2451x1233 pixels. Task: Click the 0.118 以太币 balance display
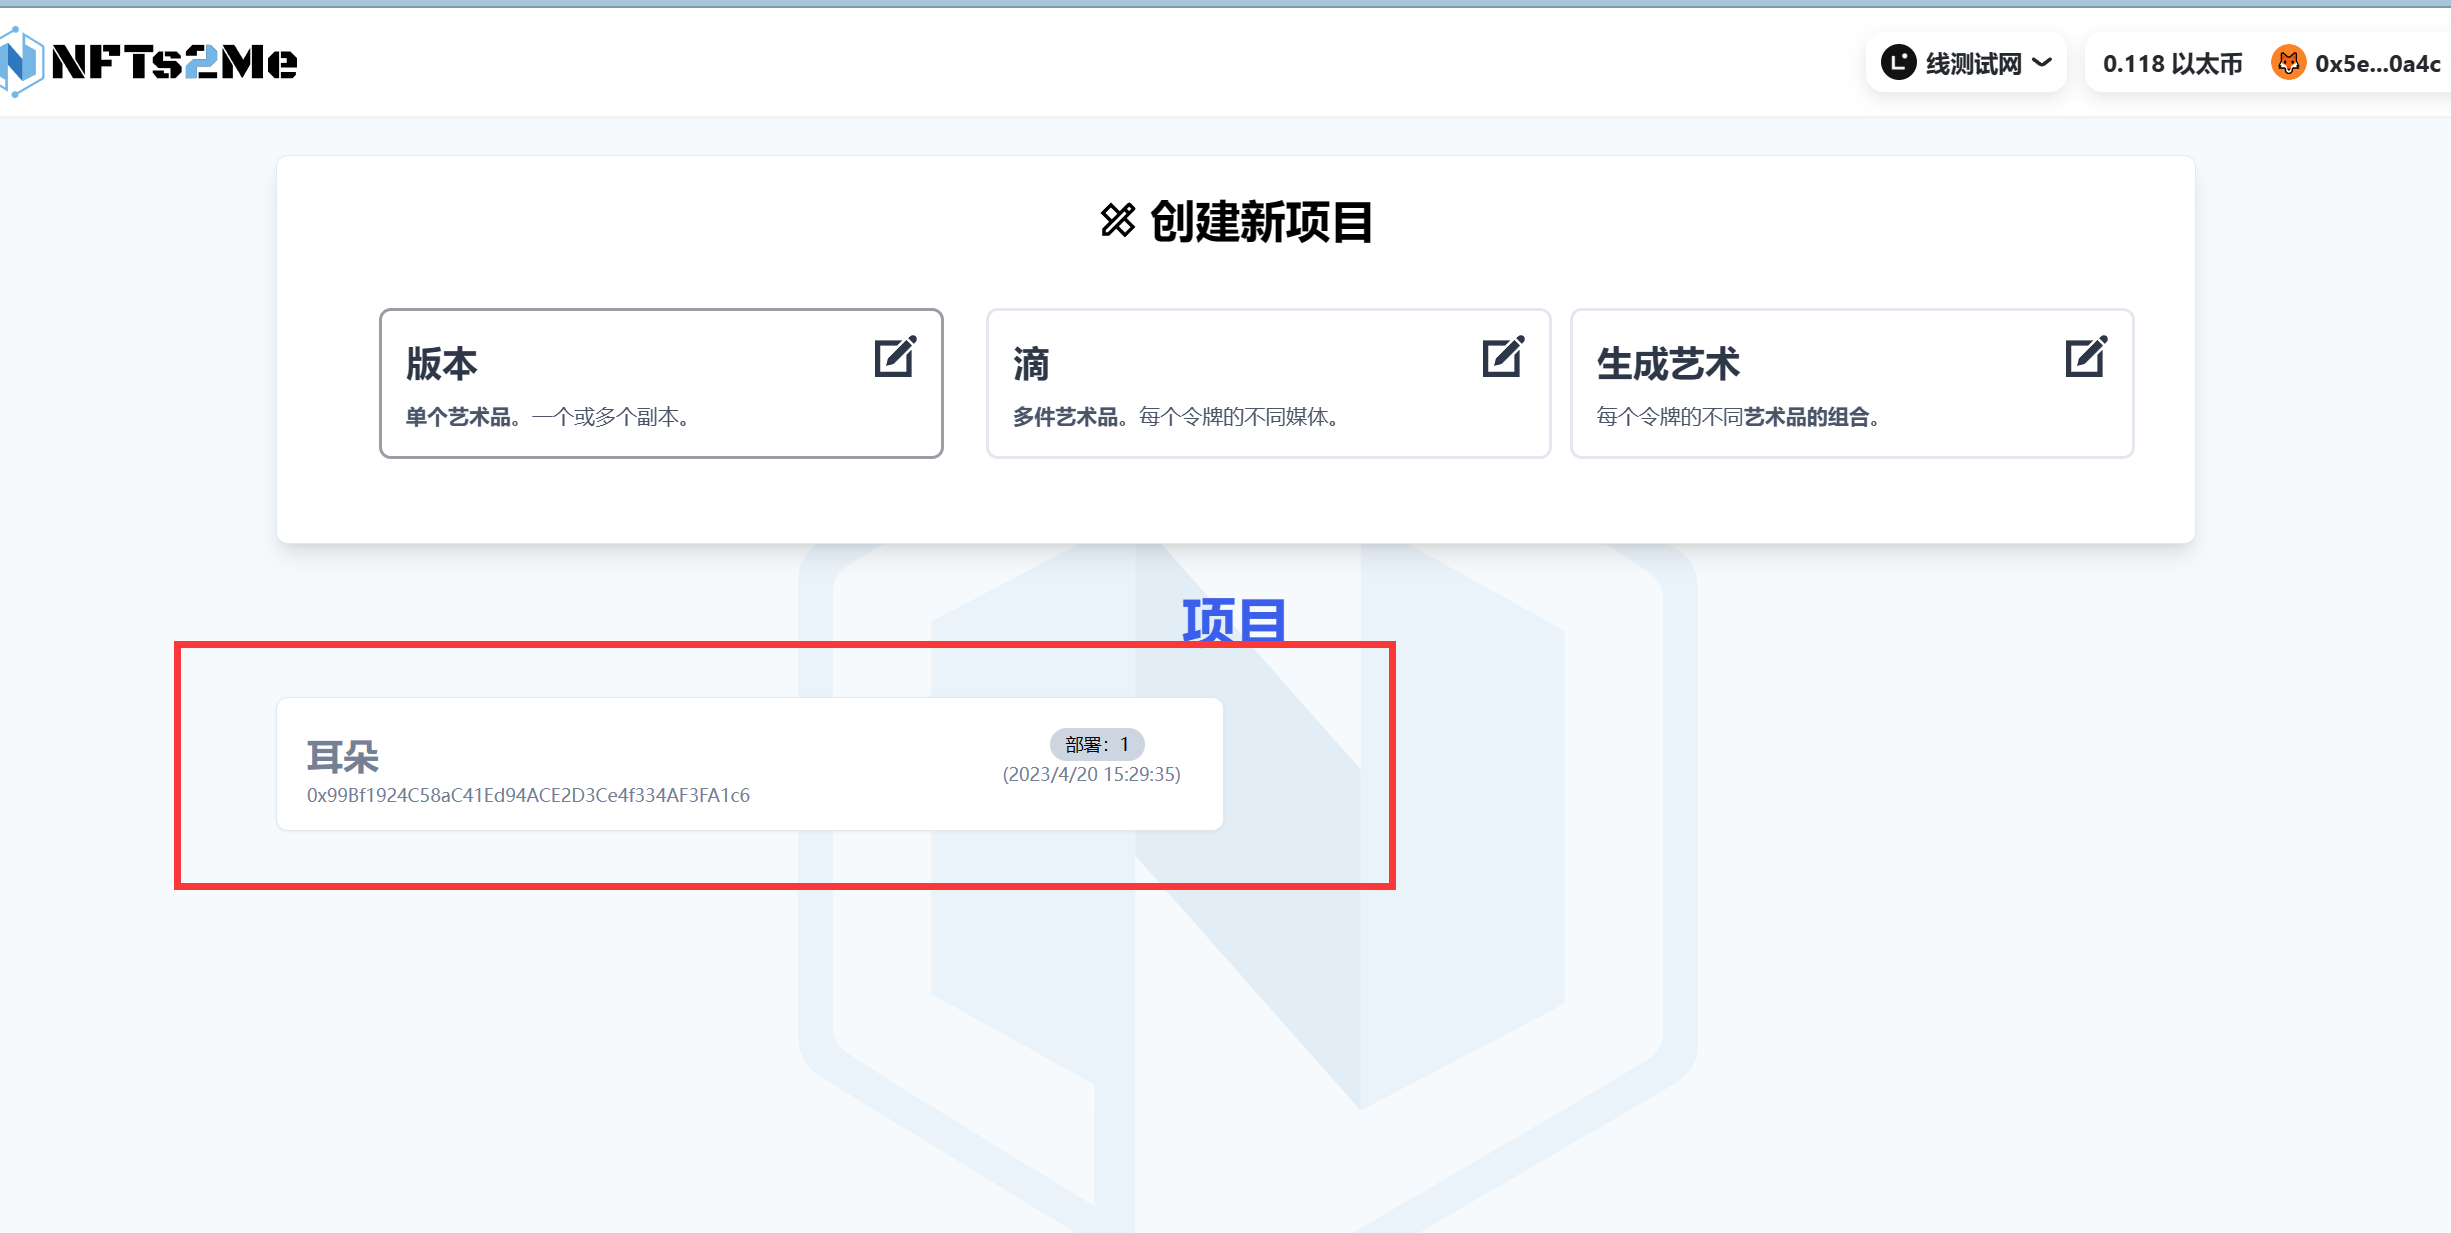[x=2172, y=64]
